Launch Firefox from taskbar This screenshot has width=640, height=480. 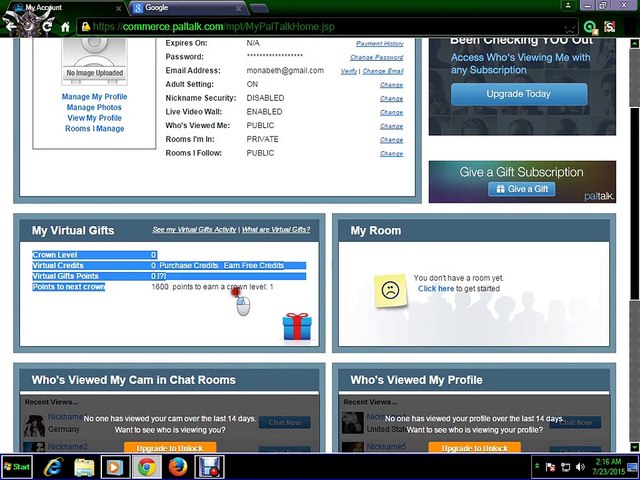pos(178,467)
